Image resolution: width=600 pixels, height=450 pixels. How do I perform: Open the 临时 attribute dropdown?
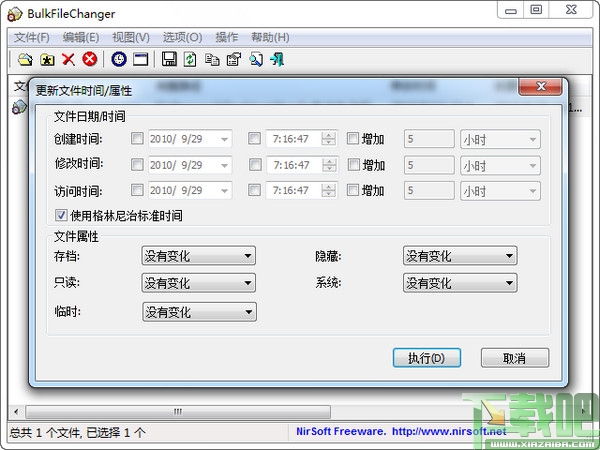pos(199,312)
